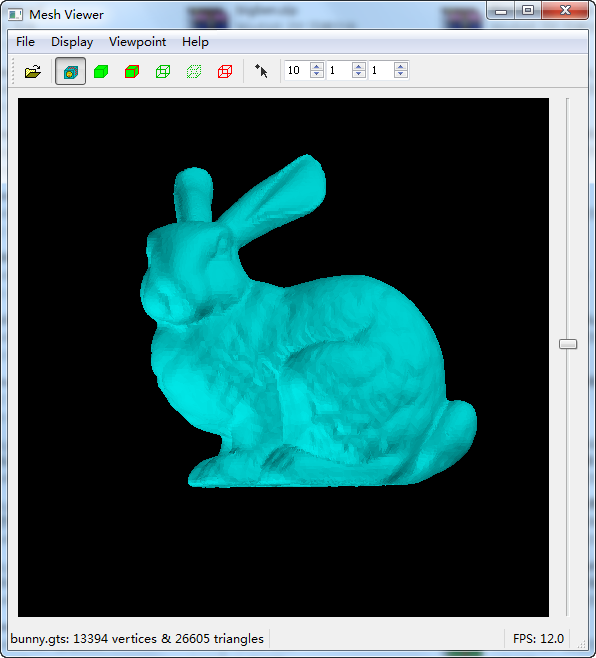Viewport: 596px width, 658px height.
Task: Increase the second spinner value
Action: [x=359, y=66]
